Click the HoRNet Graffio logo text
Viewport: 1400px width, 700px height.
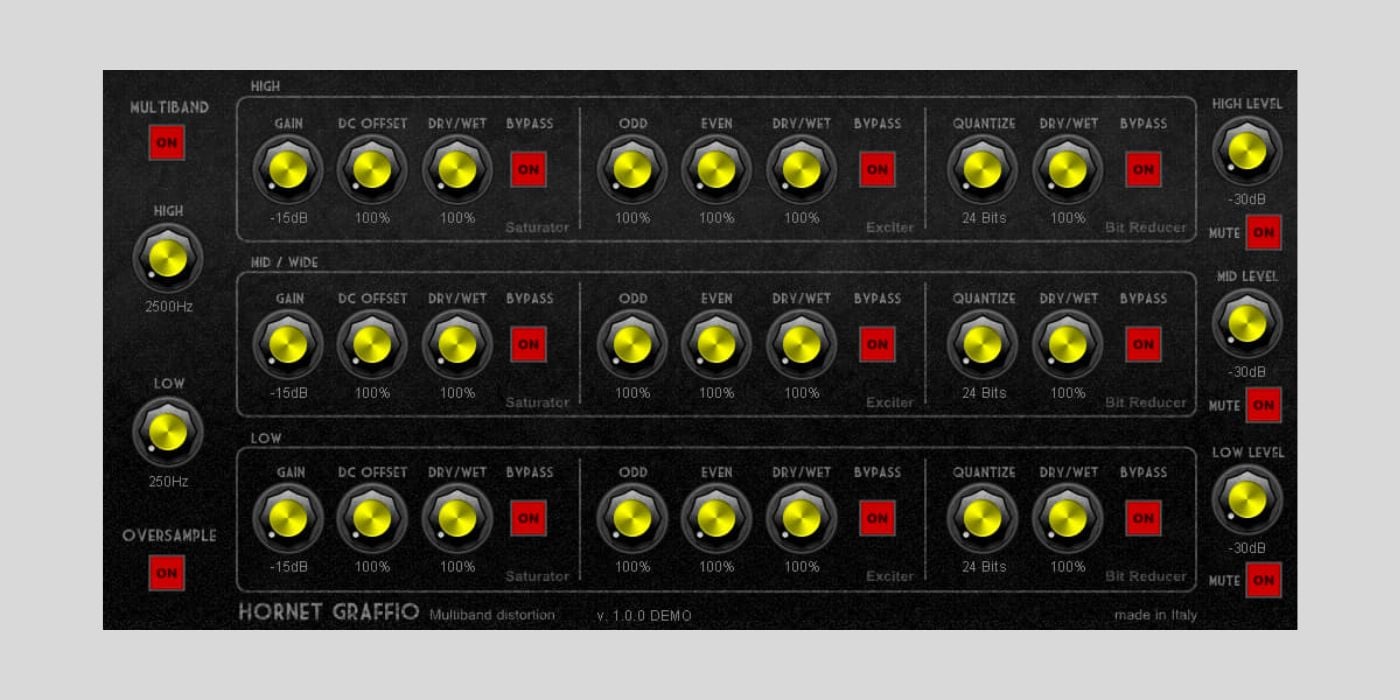click(x=330, y=612)
